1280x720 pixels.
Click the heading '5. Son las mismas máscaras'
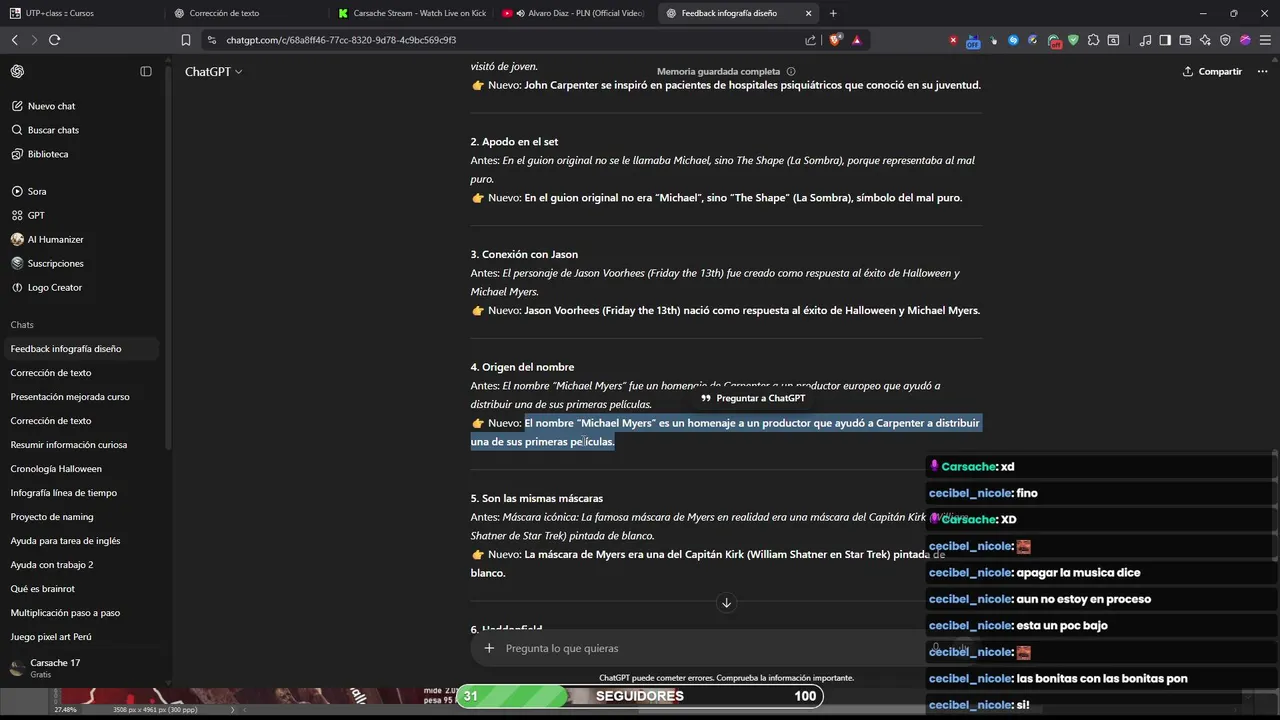click(x=537, y=498)
